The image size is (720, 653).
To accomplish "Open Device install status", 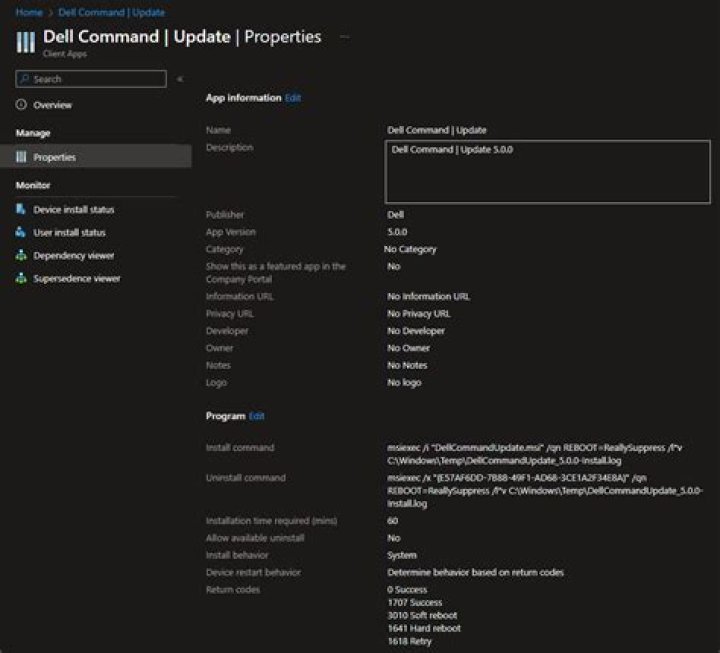I will click(73, 210).
